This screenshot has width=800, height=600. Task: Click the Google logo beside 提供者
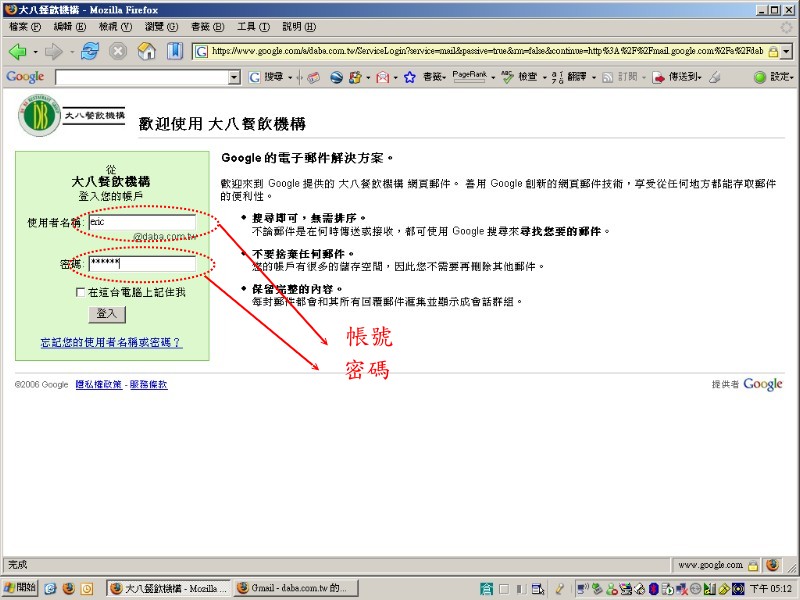763,384
